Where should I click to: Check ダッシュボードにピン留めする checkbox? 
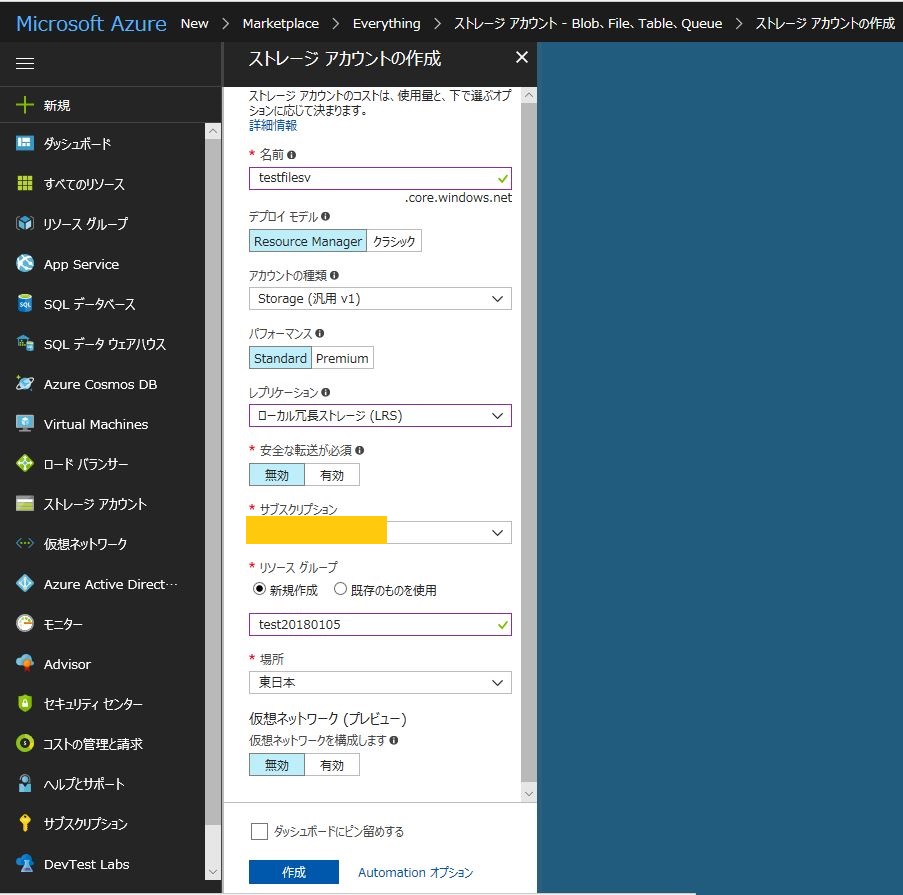[259, 831]
